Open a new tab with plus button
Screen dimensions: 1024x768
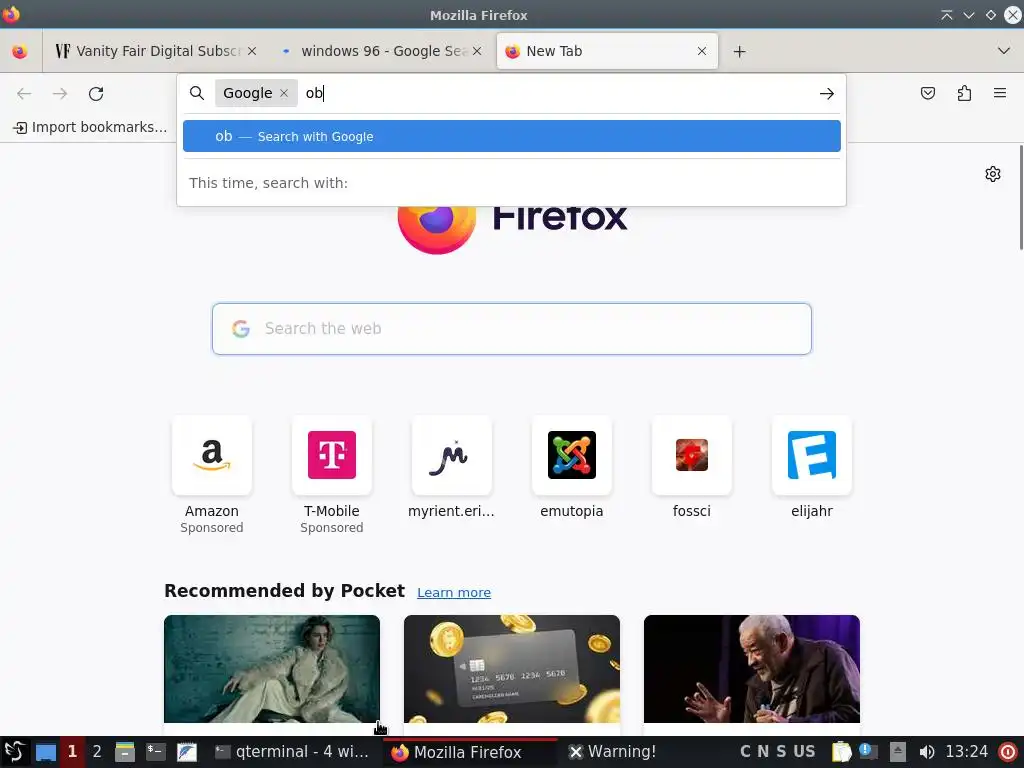[x=739, y=52]
